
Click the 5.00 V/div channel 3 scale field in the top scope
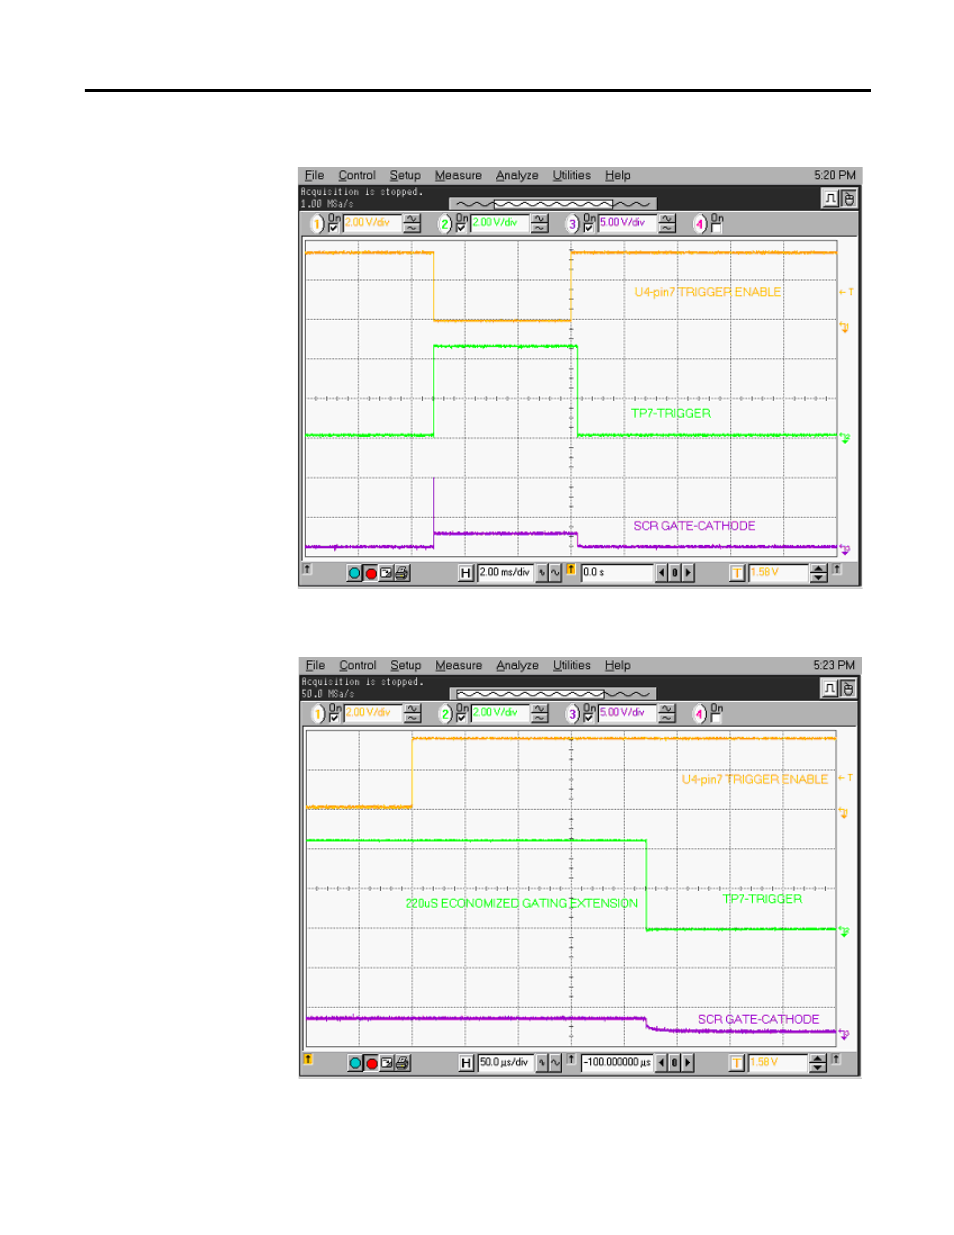627,223
